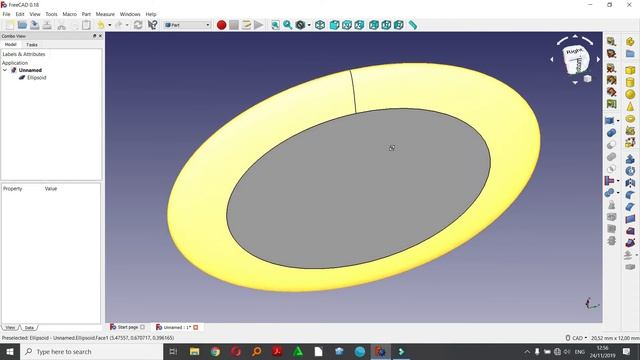Open the draw style dropdown arrow
Screen dimensions: 640x360
click(309, 25)
